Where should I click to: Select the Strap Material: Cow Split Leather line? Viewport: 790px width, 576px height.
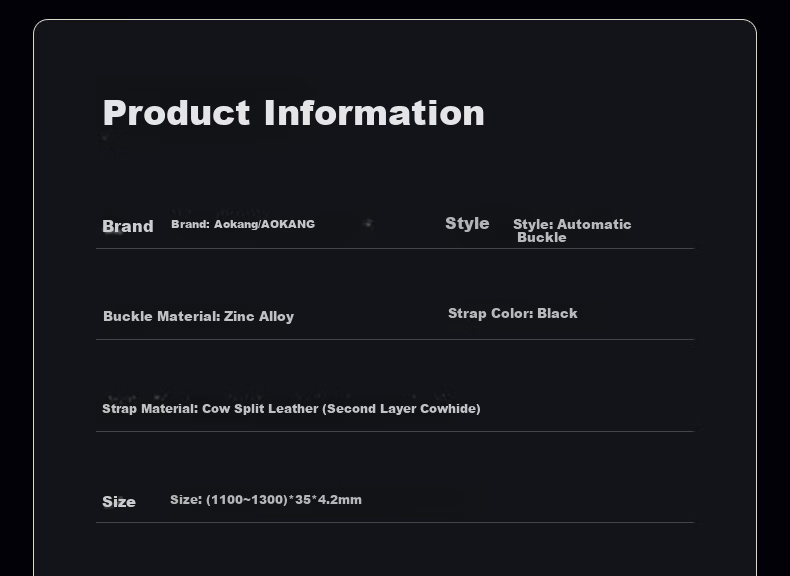[x=291, y=409]
